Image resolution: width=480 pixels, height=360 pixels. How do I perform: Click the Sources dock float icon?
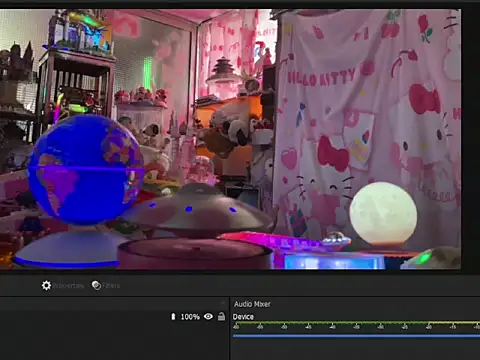click(x=223, y=303)
